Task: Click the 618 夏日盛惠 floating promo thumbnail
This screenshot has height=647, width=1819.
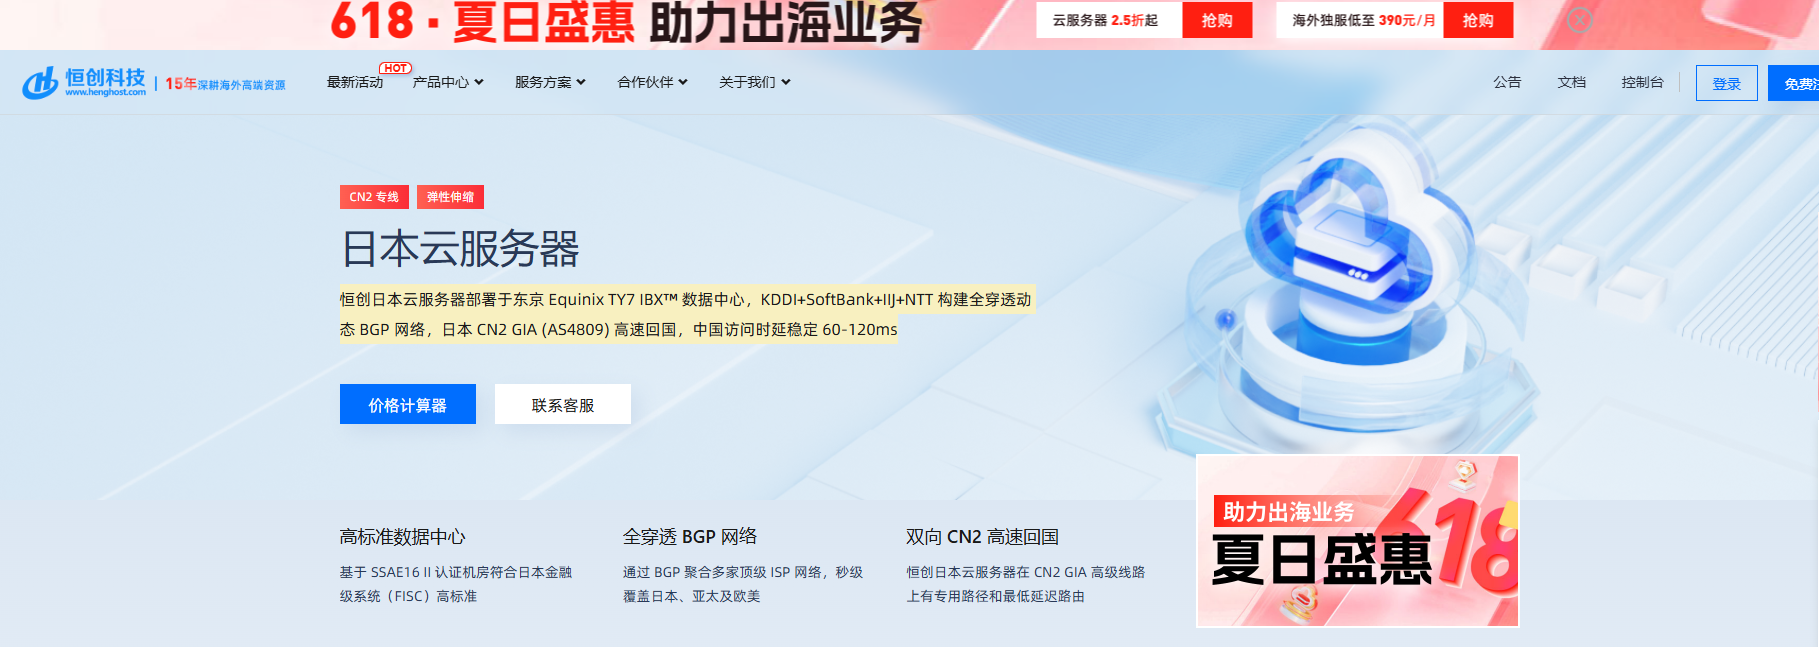Action: click(x=1358, y=541)
